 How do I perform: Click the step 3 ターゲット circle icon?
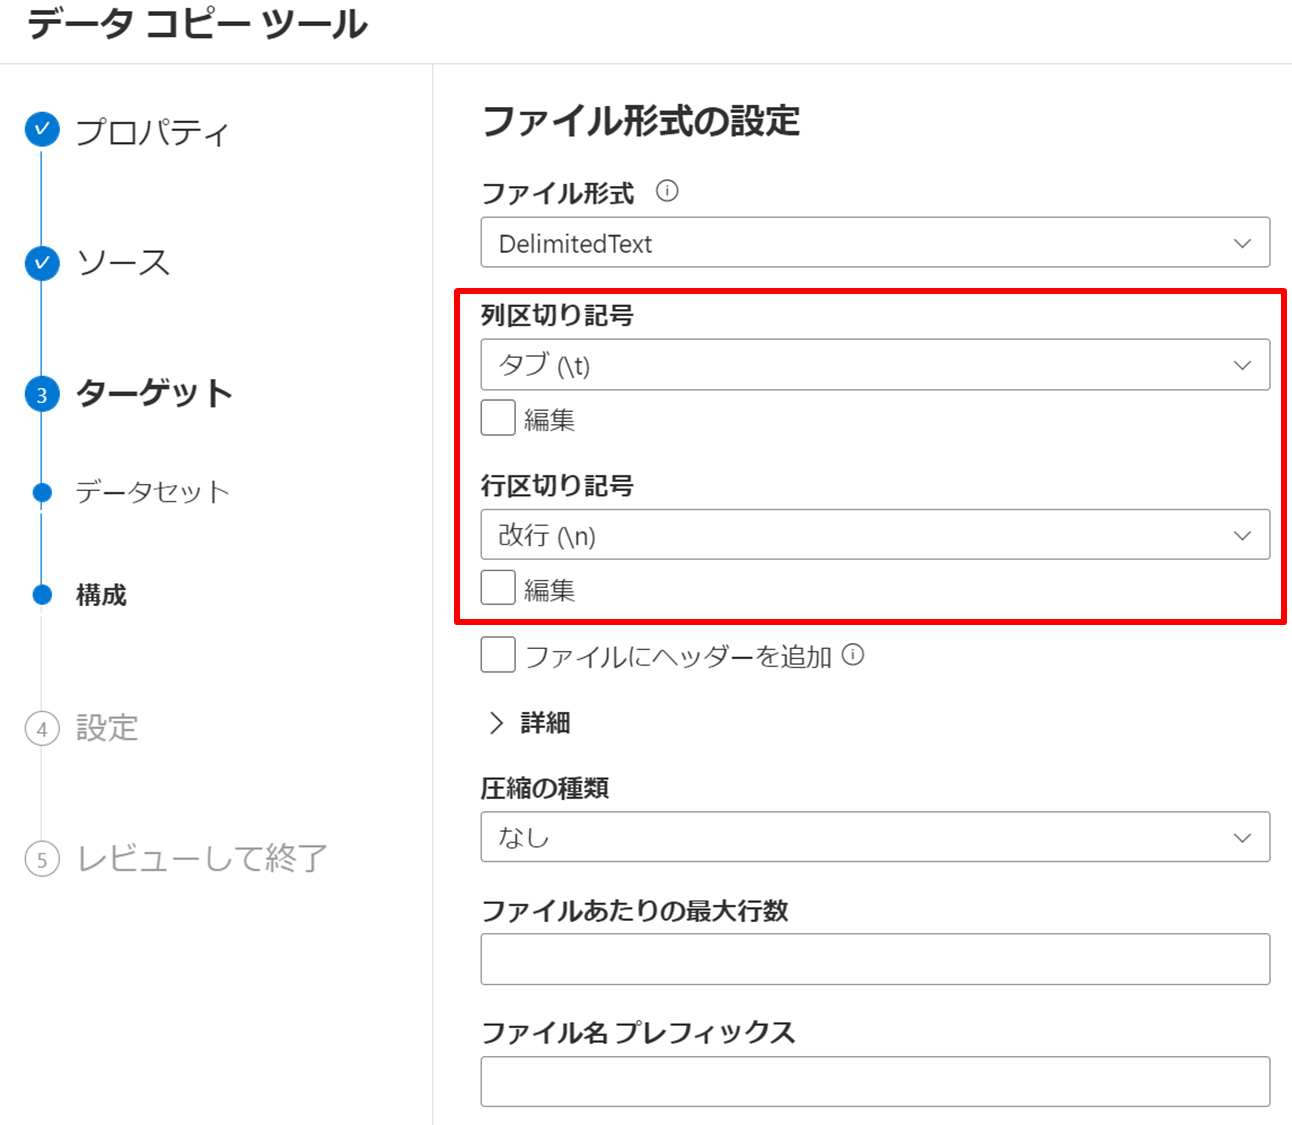pyautogui.click(x=42, y=394)
